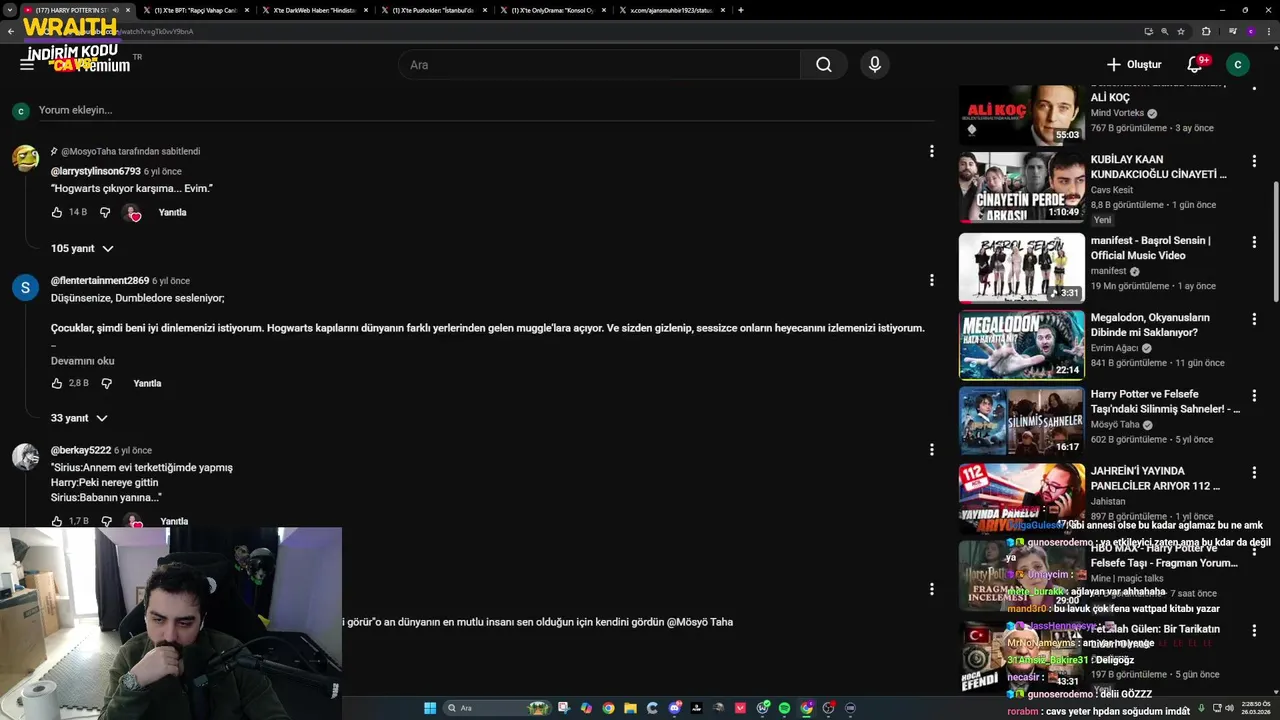
Task: Switch to the X'te DarkWeb Haber tab
Action: 315,10
